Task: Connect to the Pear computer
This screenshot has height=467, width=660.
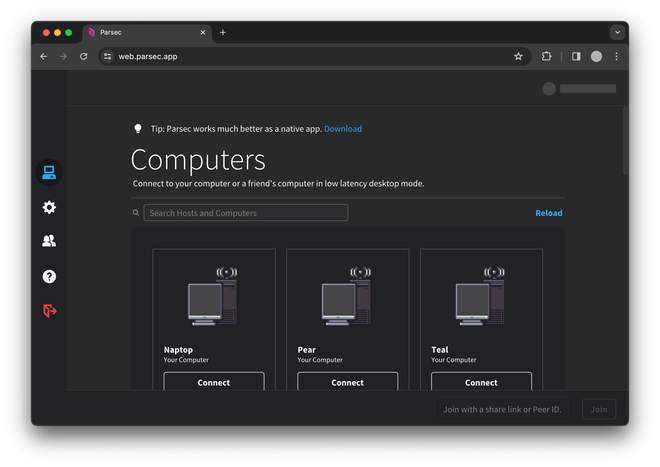Action: point(348,382)
